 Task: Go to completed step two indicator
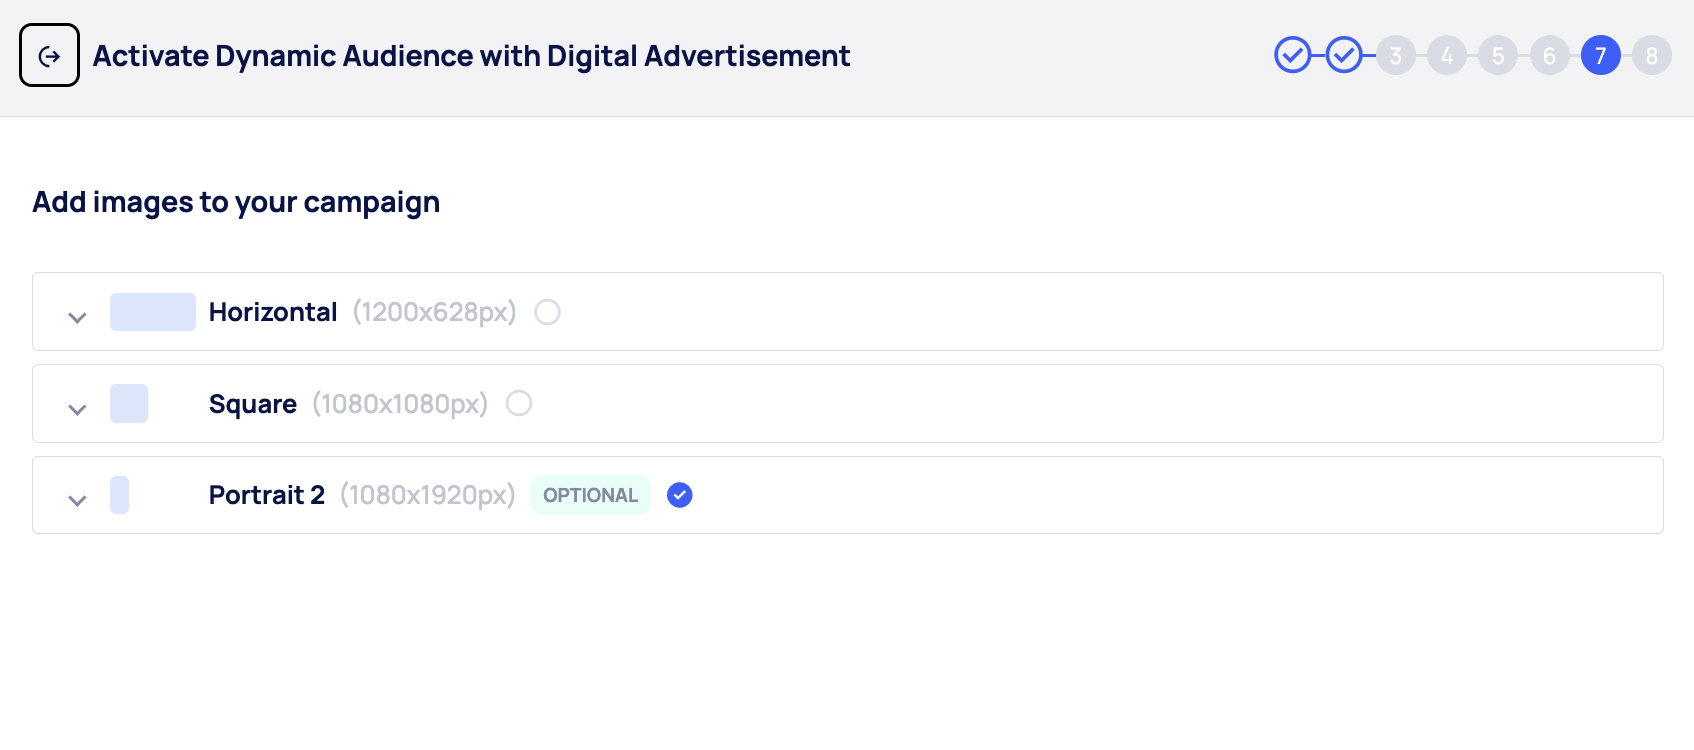[1344, 56]
